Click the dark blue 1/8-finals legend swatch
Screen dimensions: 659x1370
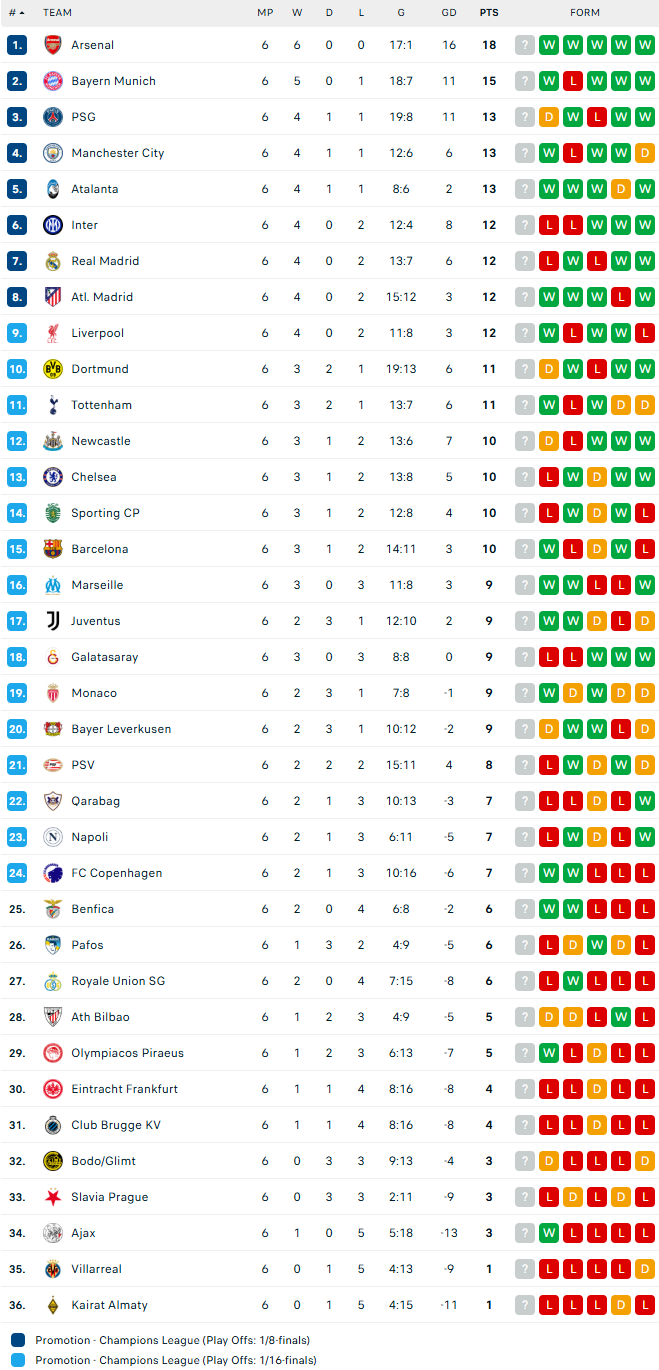[18, 1340]
